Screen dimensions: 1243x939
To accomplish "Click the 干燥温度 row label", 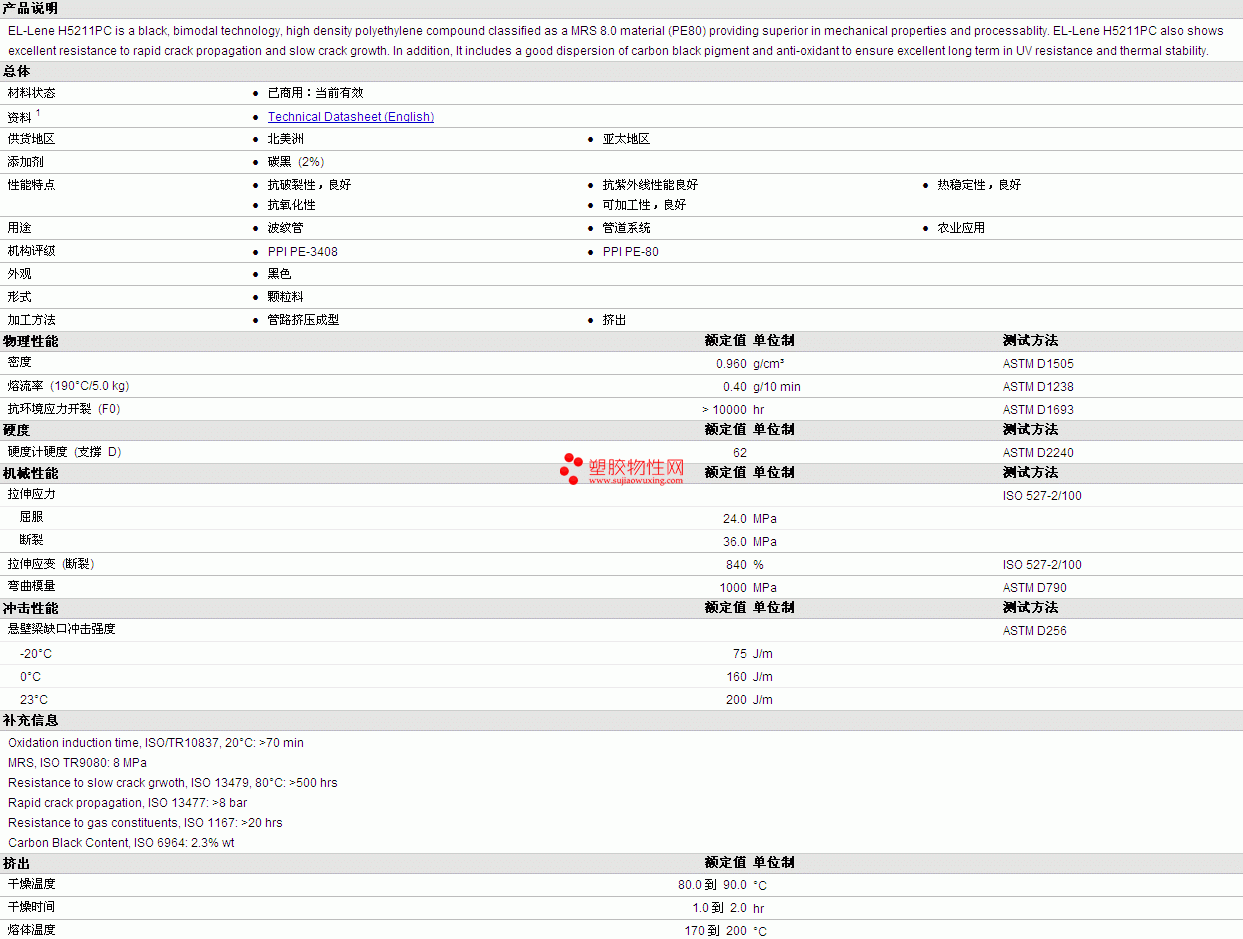I will coord(32,884).
